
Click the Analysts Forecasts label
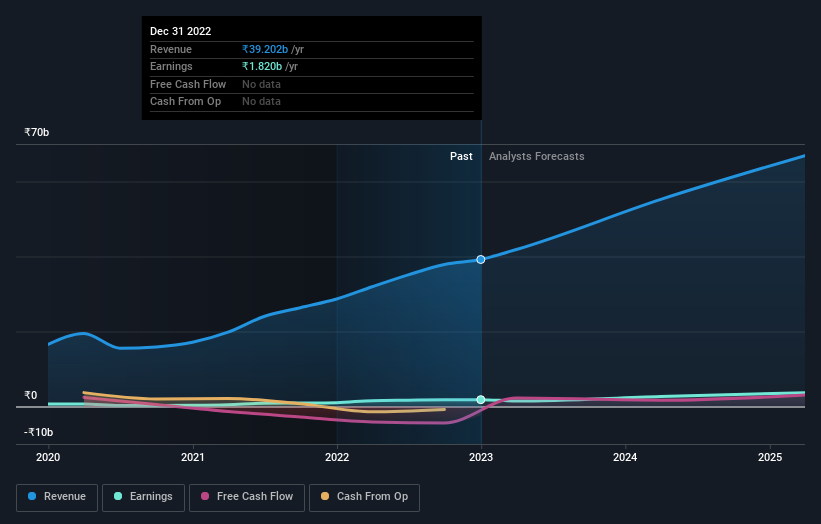click(x=537, y=156)
